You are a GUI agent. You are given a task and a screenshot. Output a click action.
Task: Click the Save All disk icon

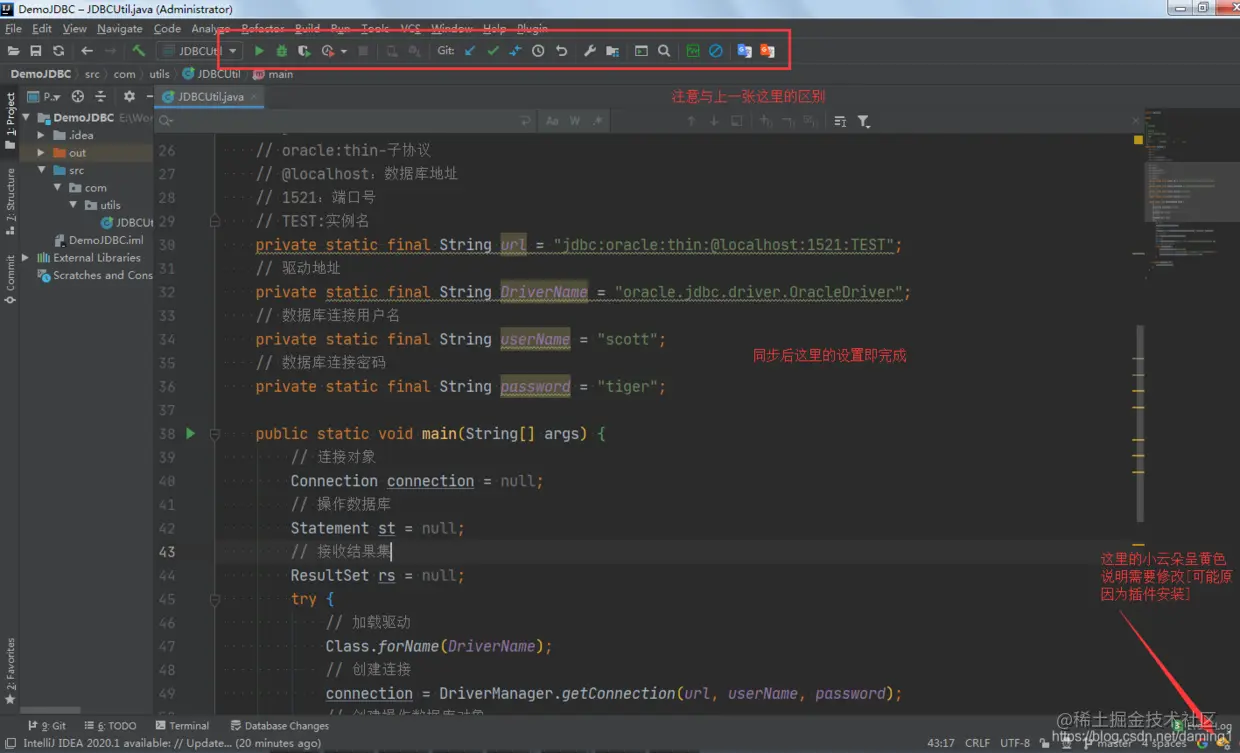36,51
